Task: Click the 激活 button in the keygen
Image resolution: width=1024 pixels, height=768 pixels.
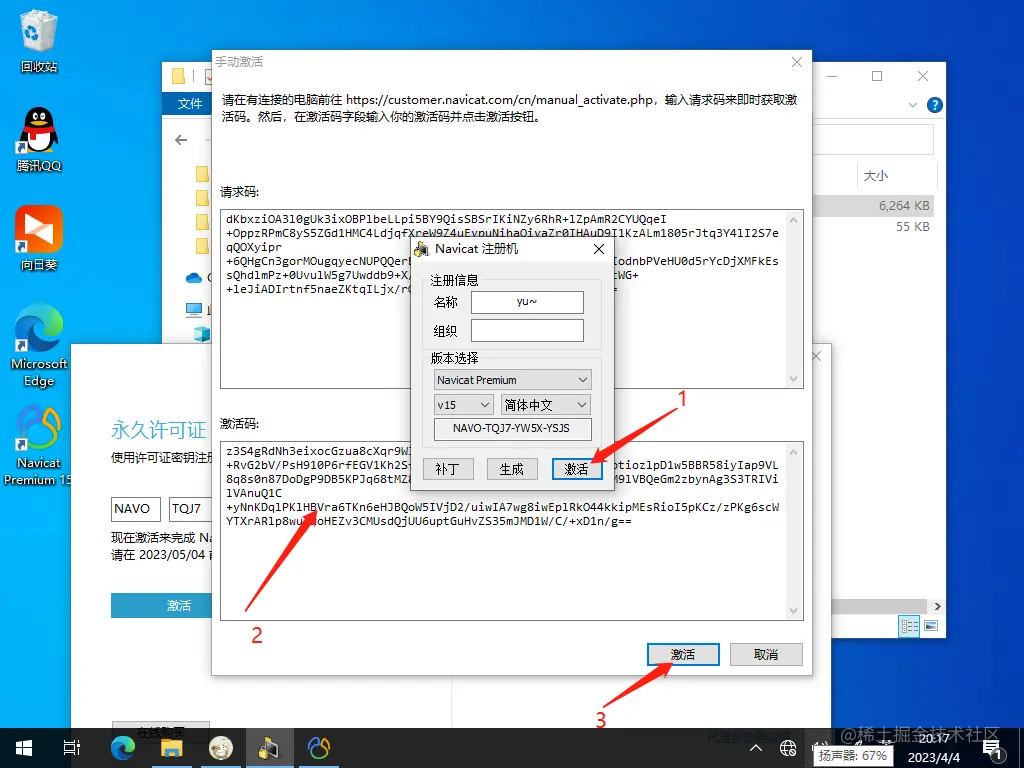Action: click(x=577, y=469)
